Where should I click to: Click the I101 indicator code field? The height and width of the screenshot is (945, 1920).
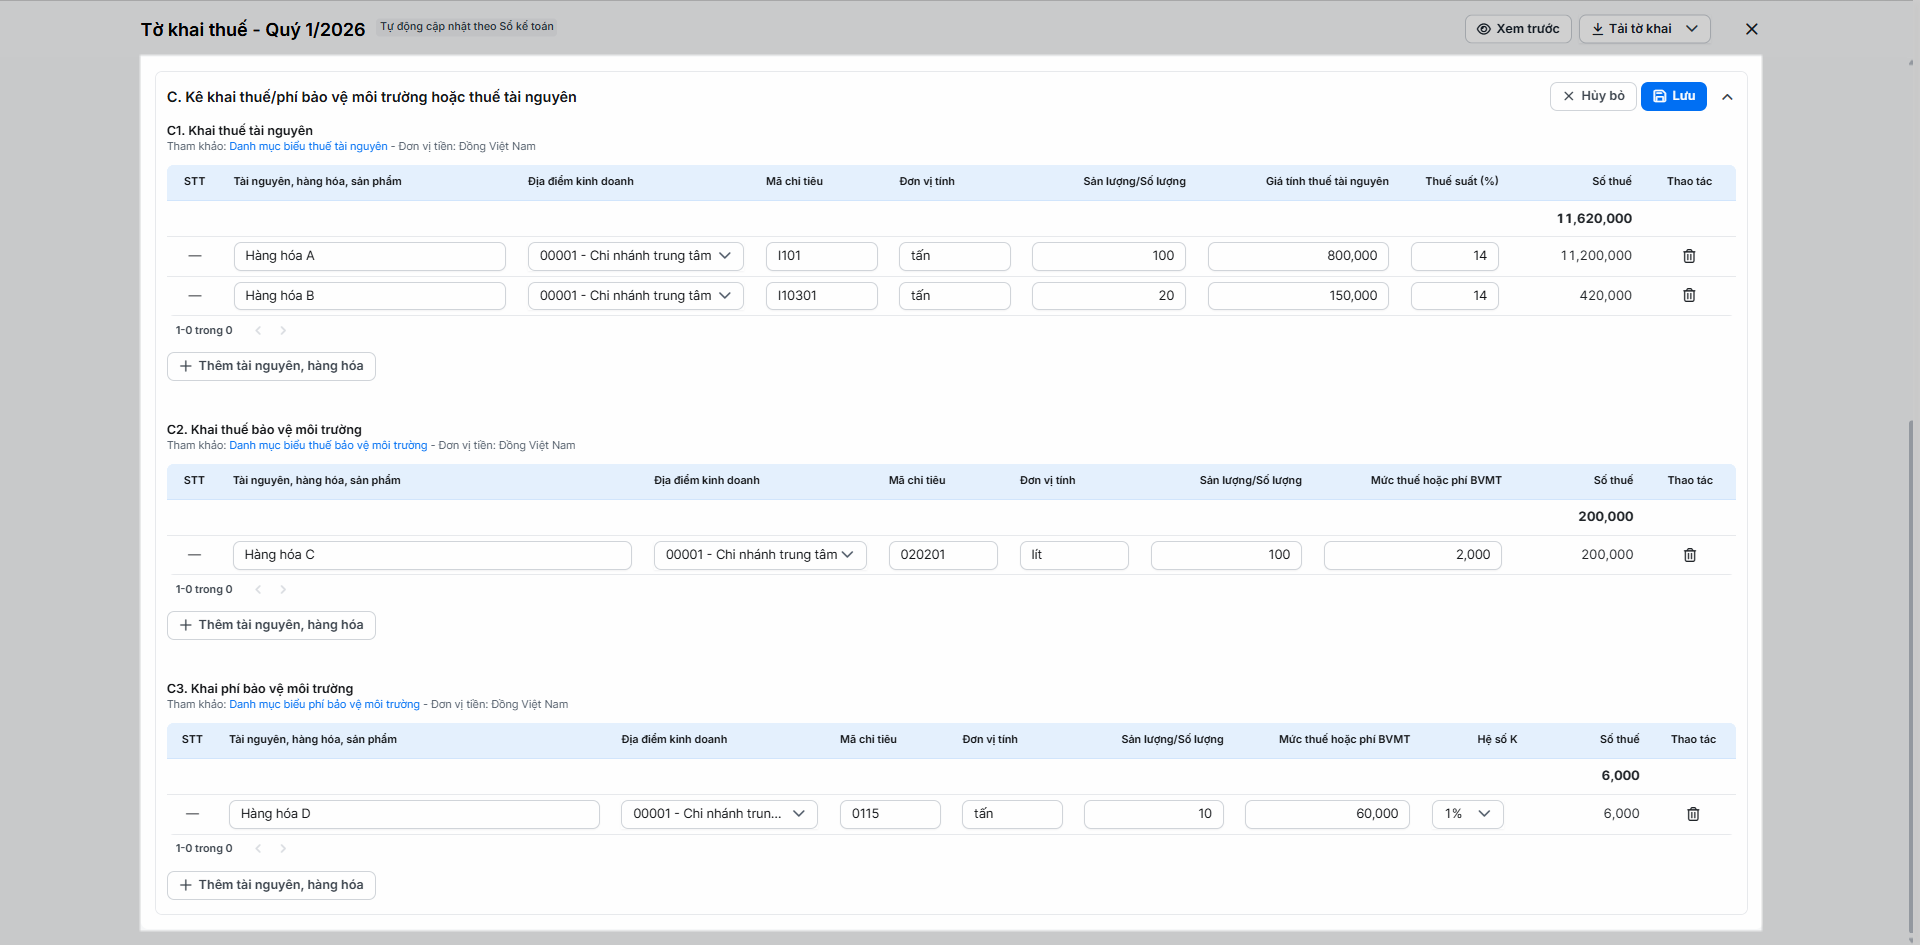821,256
